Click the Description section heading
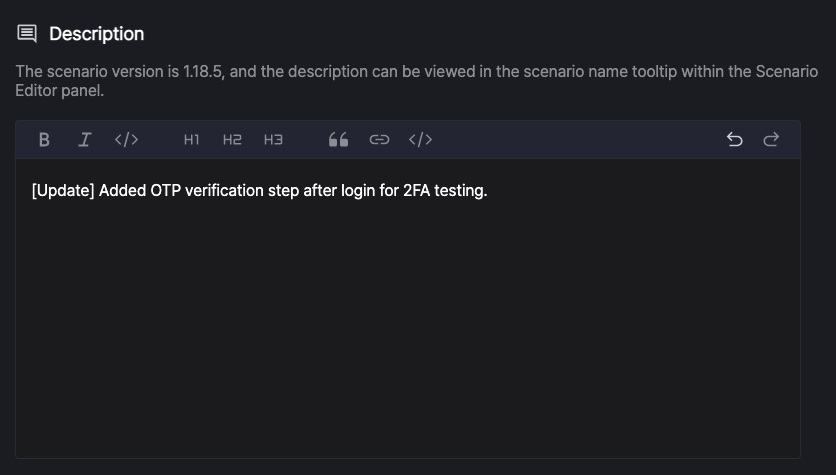This screenshot has width=836, height=475. pyautogui.click(x=97, y=34)
